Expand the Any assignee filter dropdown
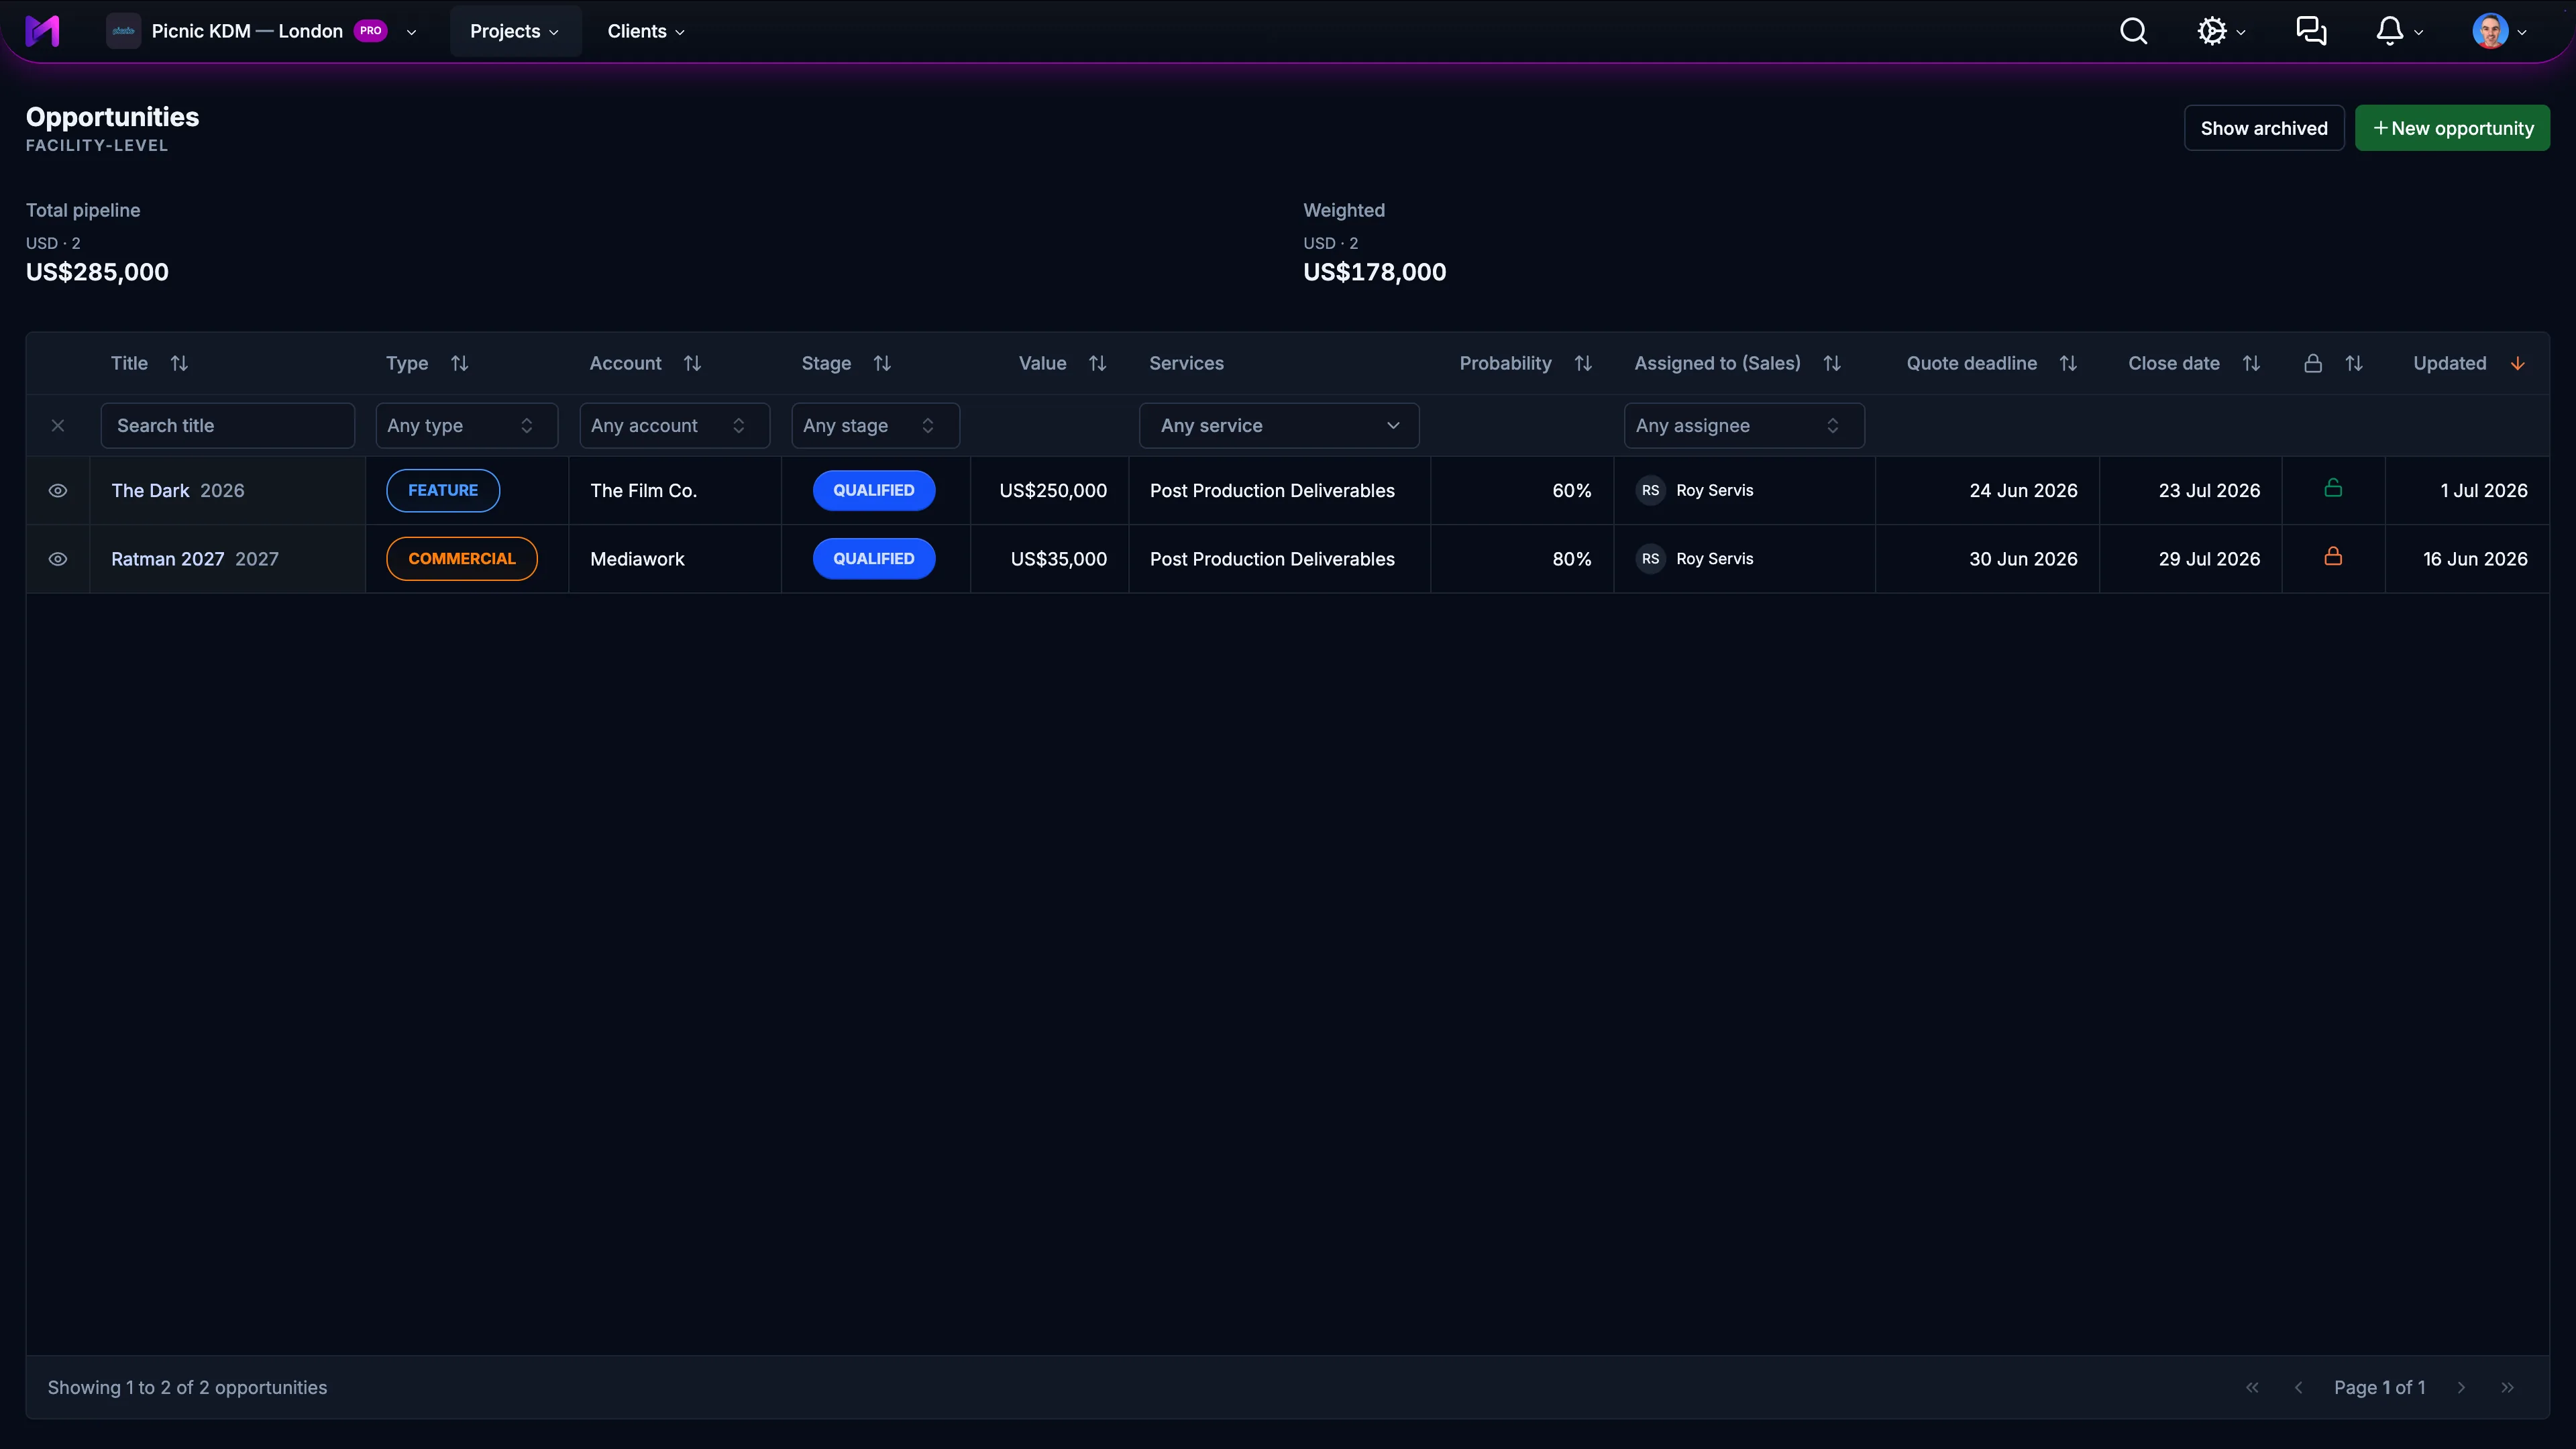2576x1449 pixels. point(1744,426)
